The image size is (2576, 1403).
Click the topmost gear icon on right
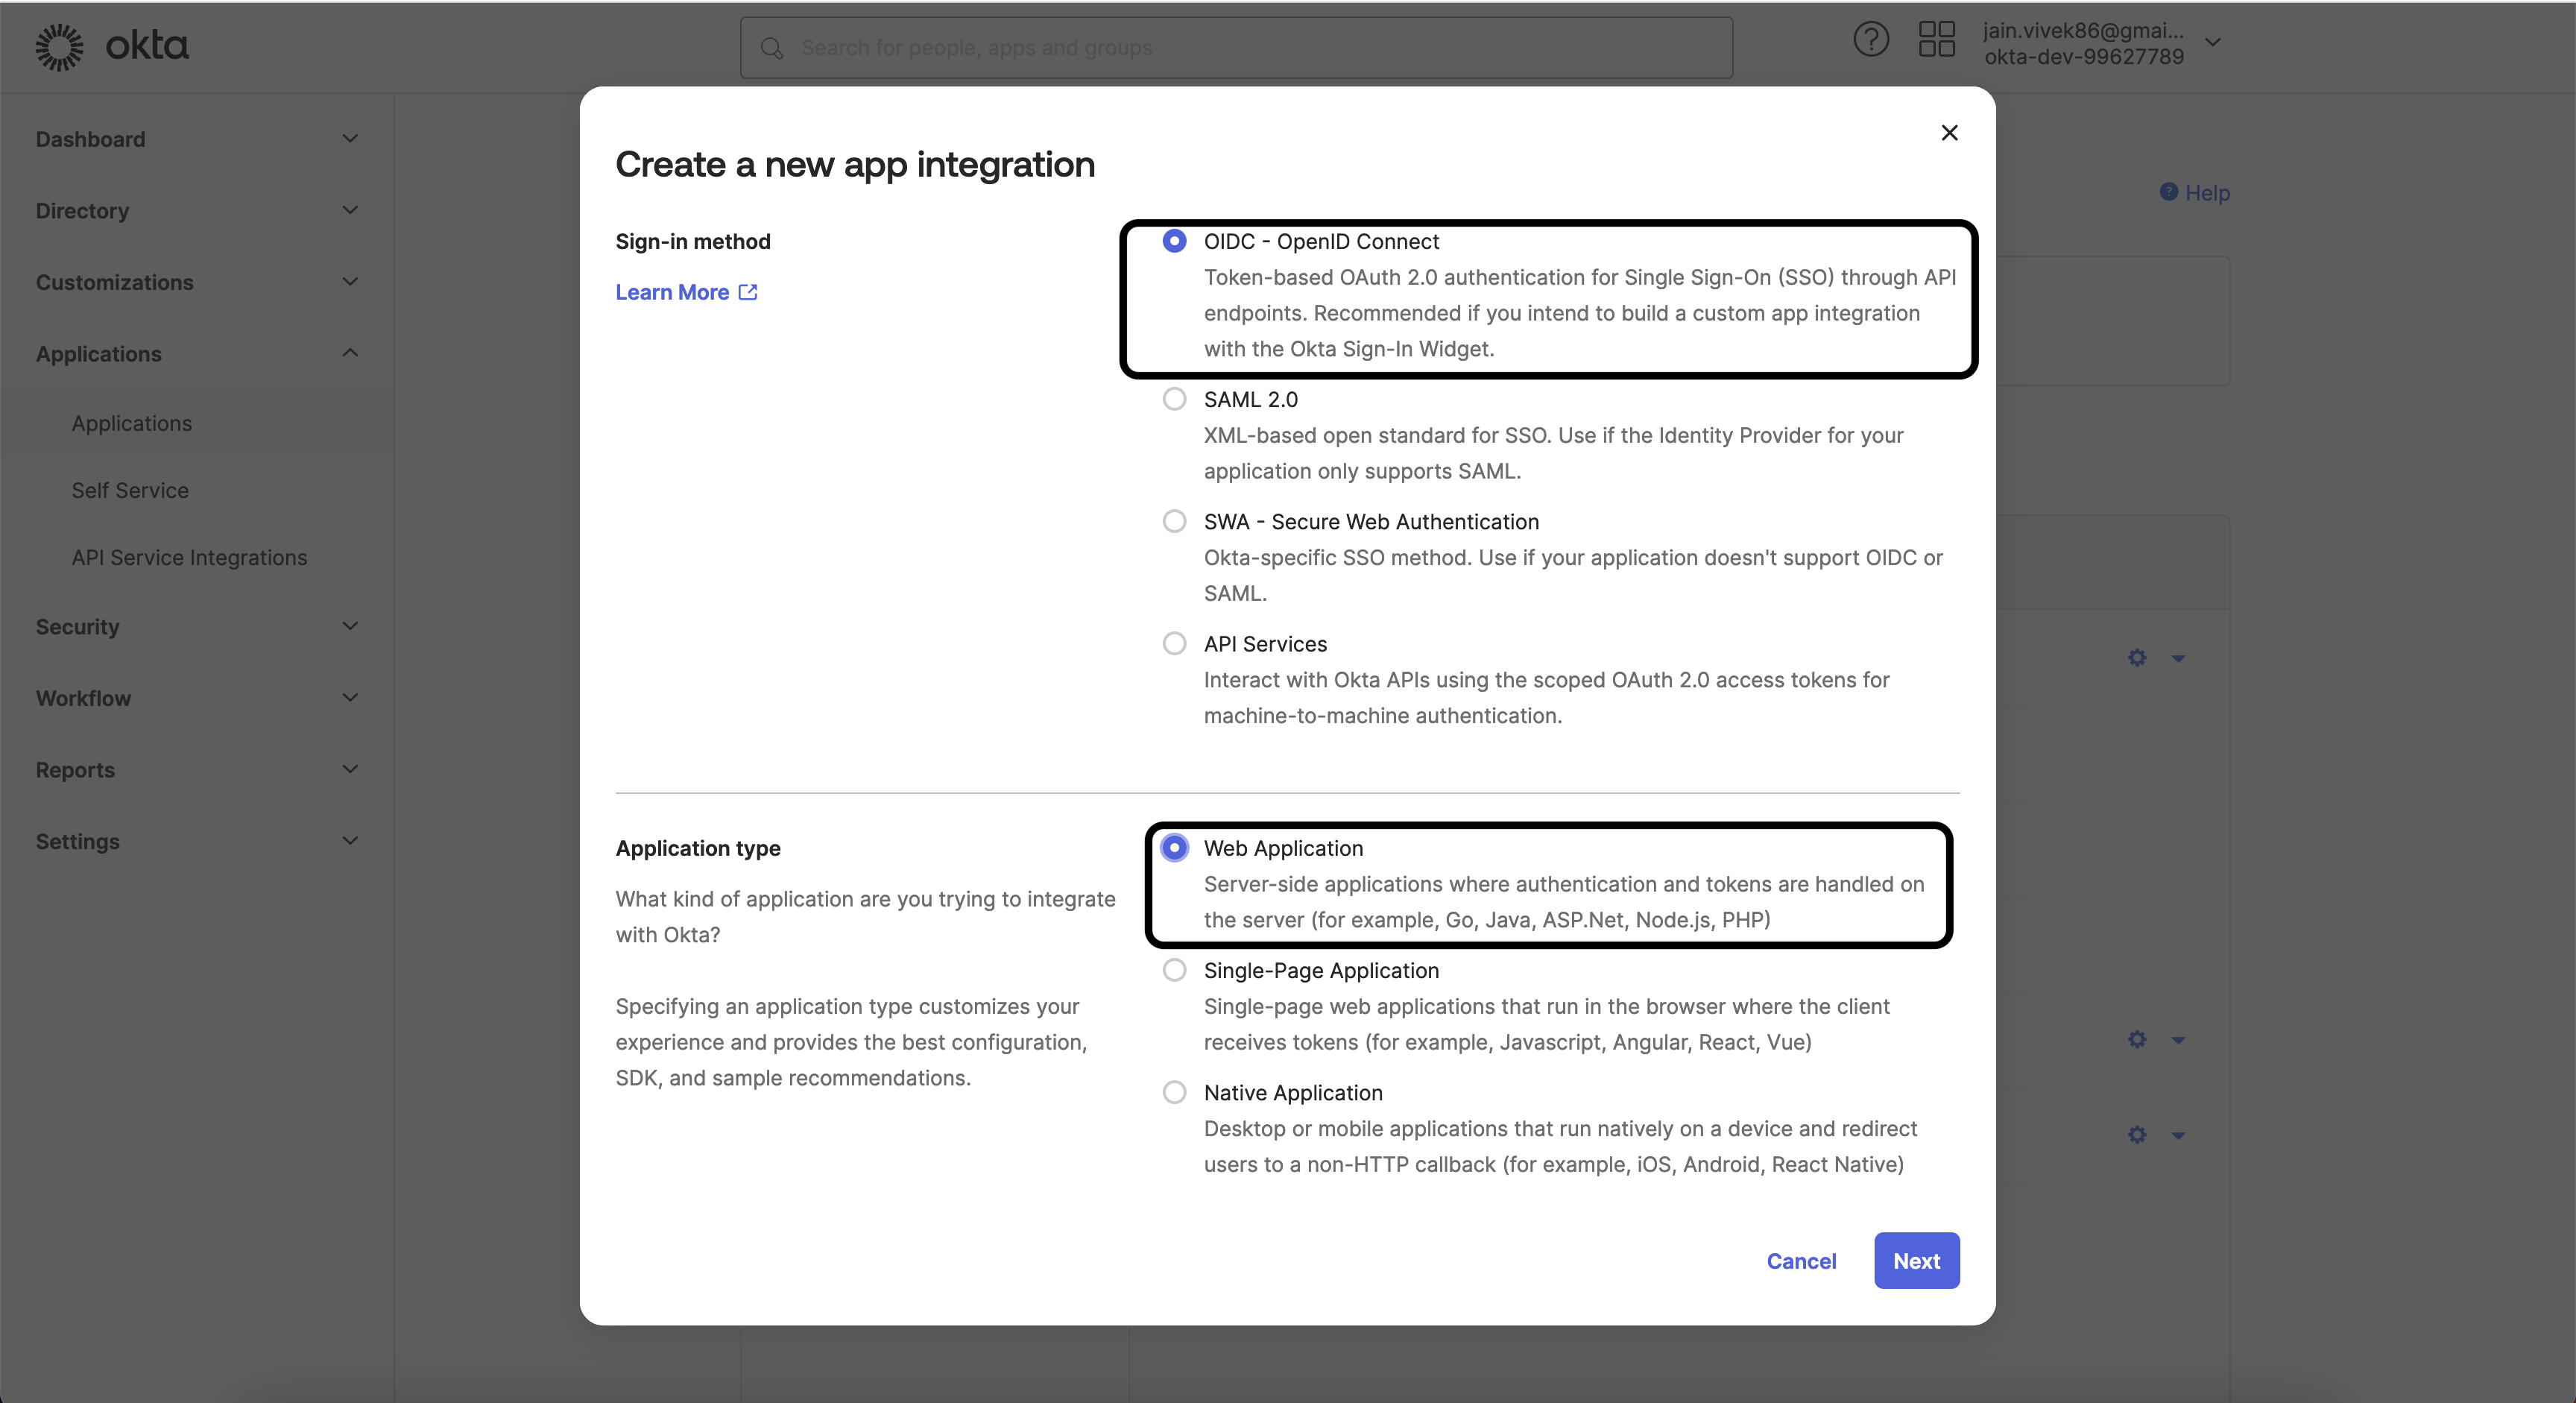coord(2137,658)
